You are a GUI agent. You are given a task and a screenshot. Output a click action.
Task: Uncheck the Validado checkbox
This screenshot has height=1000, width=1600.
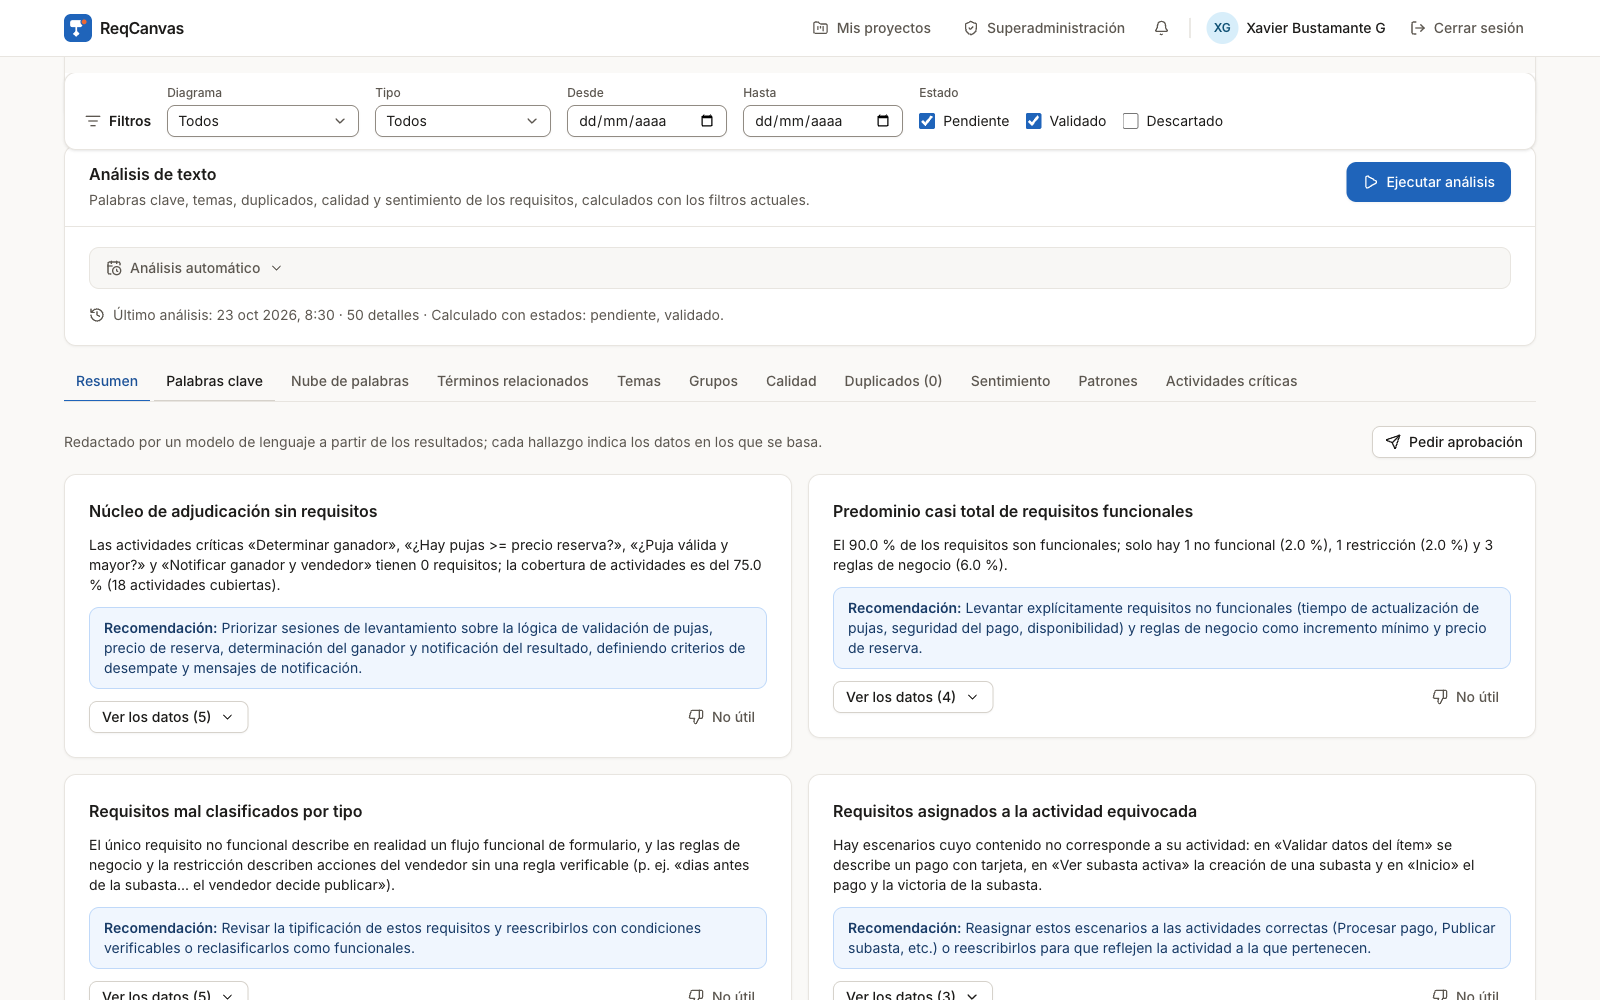[x=1034, y=121]
